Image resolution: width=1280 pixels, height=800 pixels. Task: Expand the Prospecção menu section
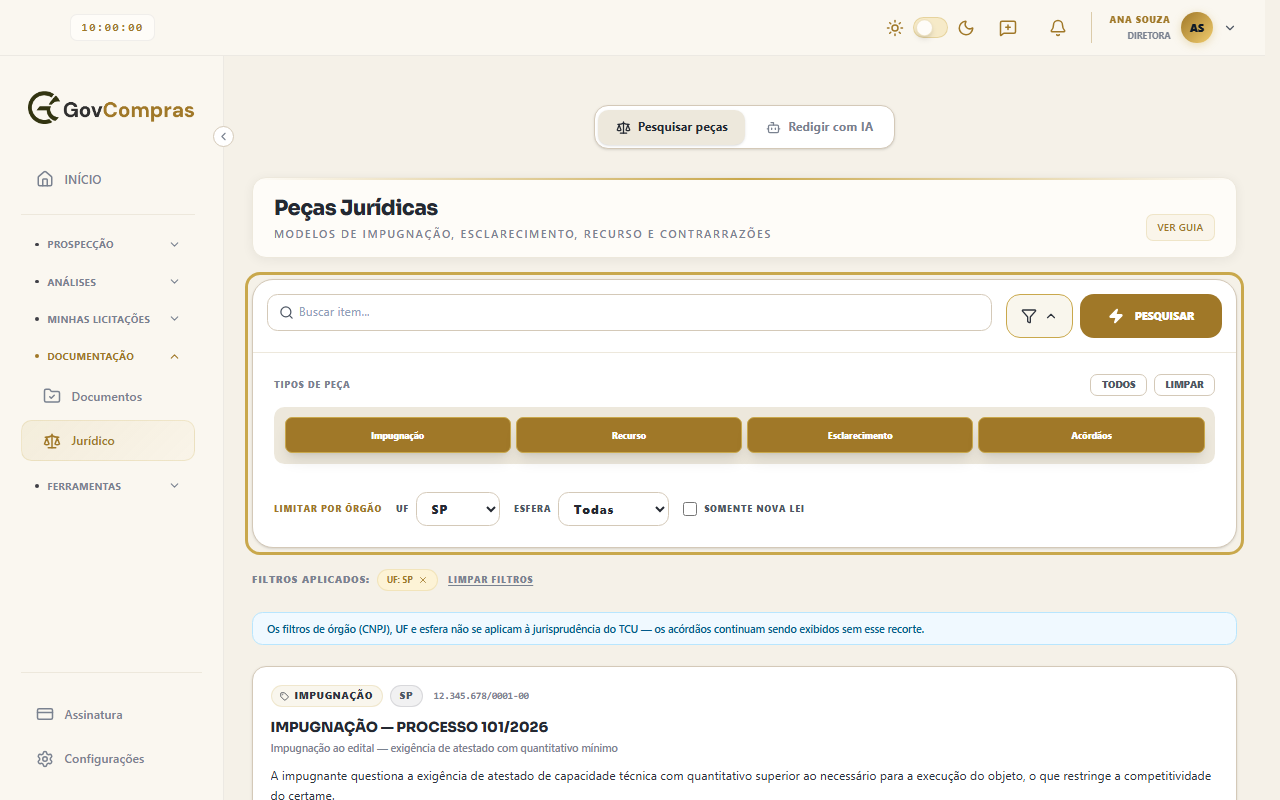[108, 244]
